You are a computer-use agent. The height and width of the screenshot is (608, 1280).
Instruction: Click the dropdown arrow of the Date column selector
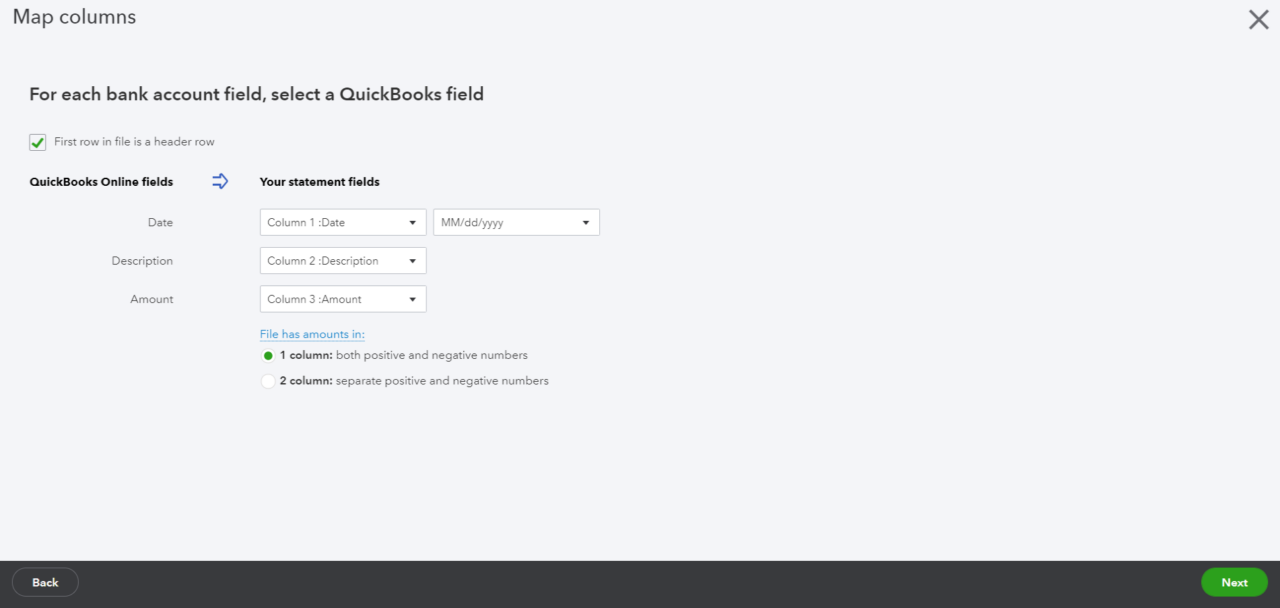pos(412,223)
